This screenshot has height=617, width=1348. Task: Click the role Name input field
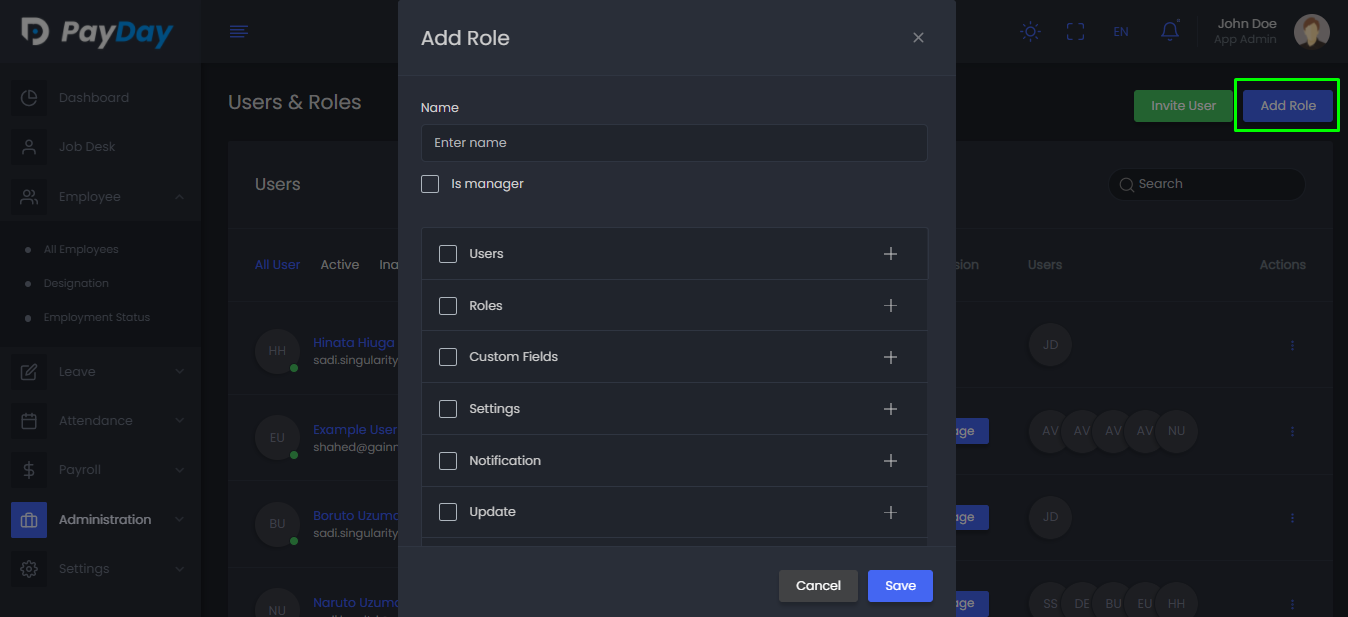674,143
